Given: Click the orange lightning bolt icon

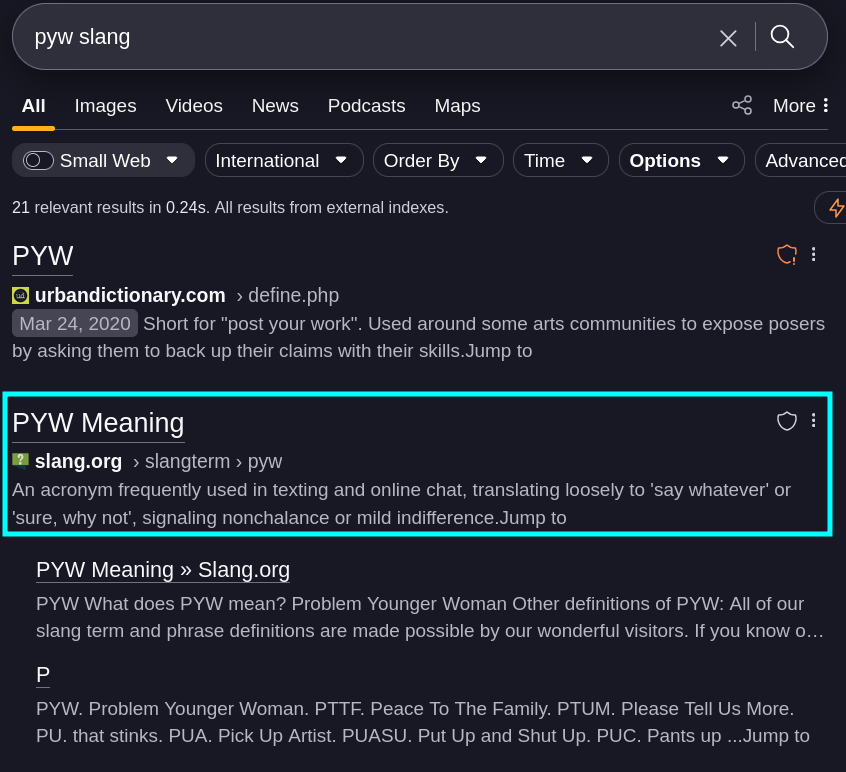Looking at the screenshot, I should 835,207.
